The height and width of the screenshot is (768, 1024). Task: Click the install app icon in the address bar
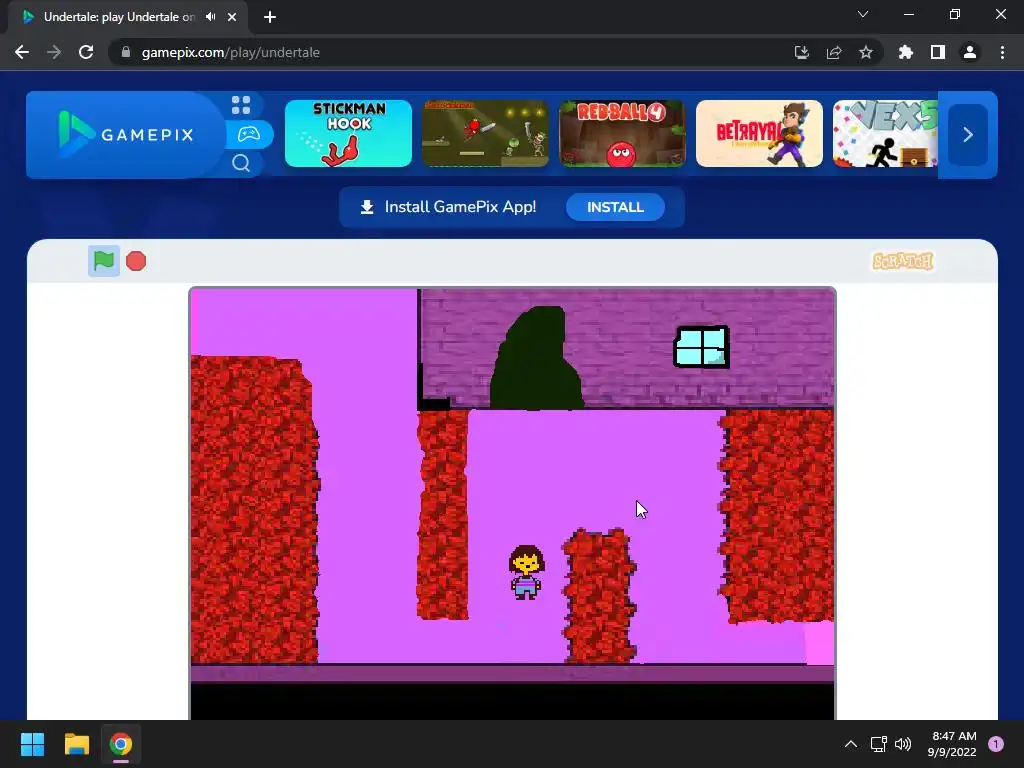point(801,52)
